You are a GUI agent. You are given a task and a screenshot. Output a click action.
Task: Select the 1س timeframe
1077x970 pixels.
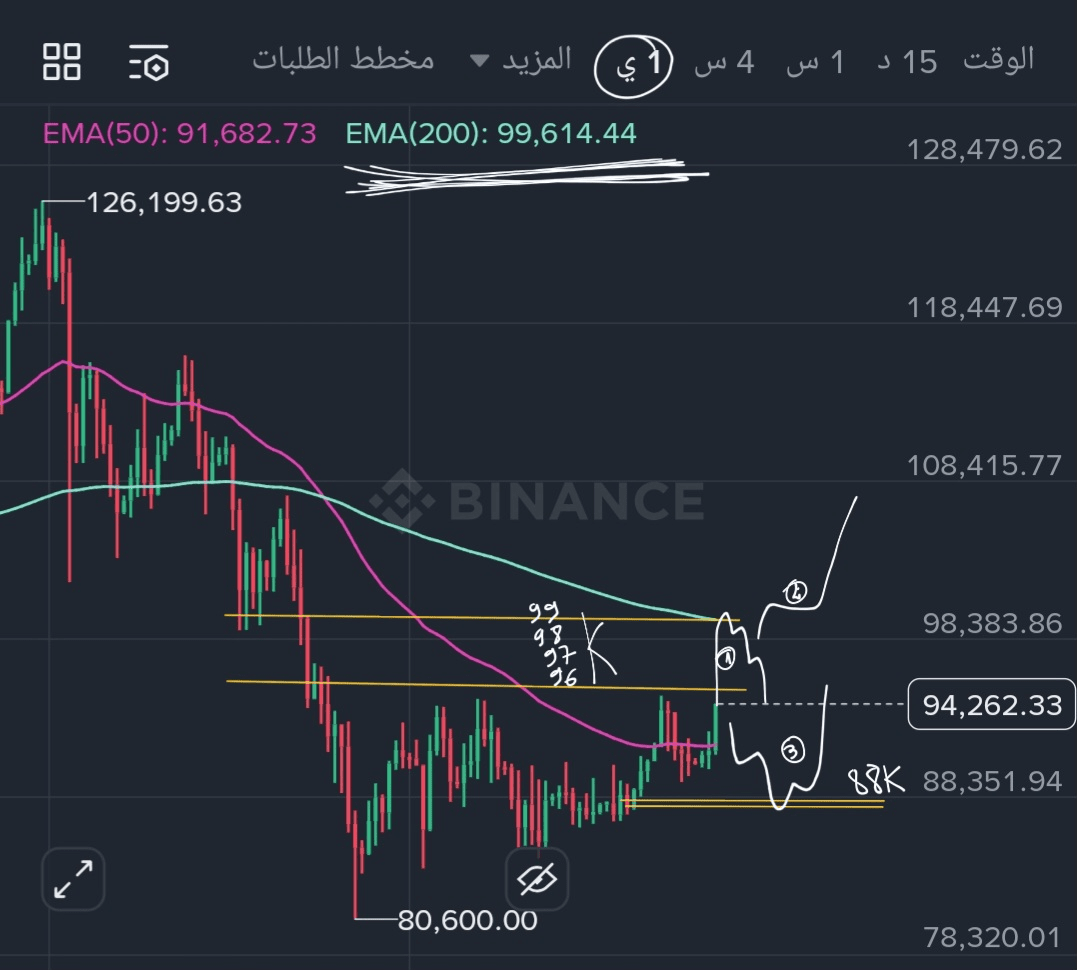click(816, 62)
